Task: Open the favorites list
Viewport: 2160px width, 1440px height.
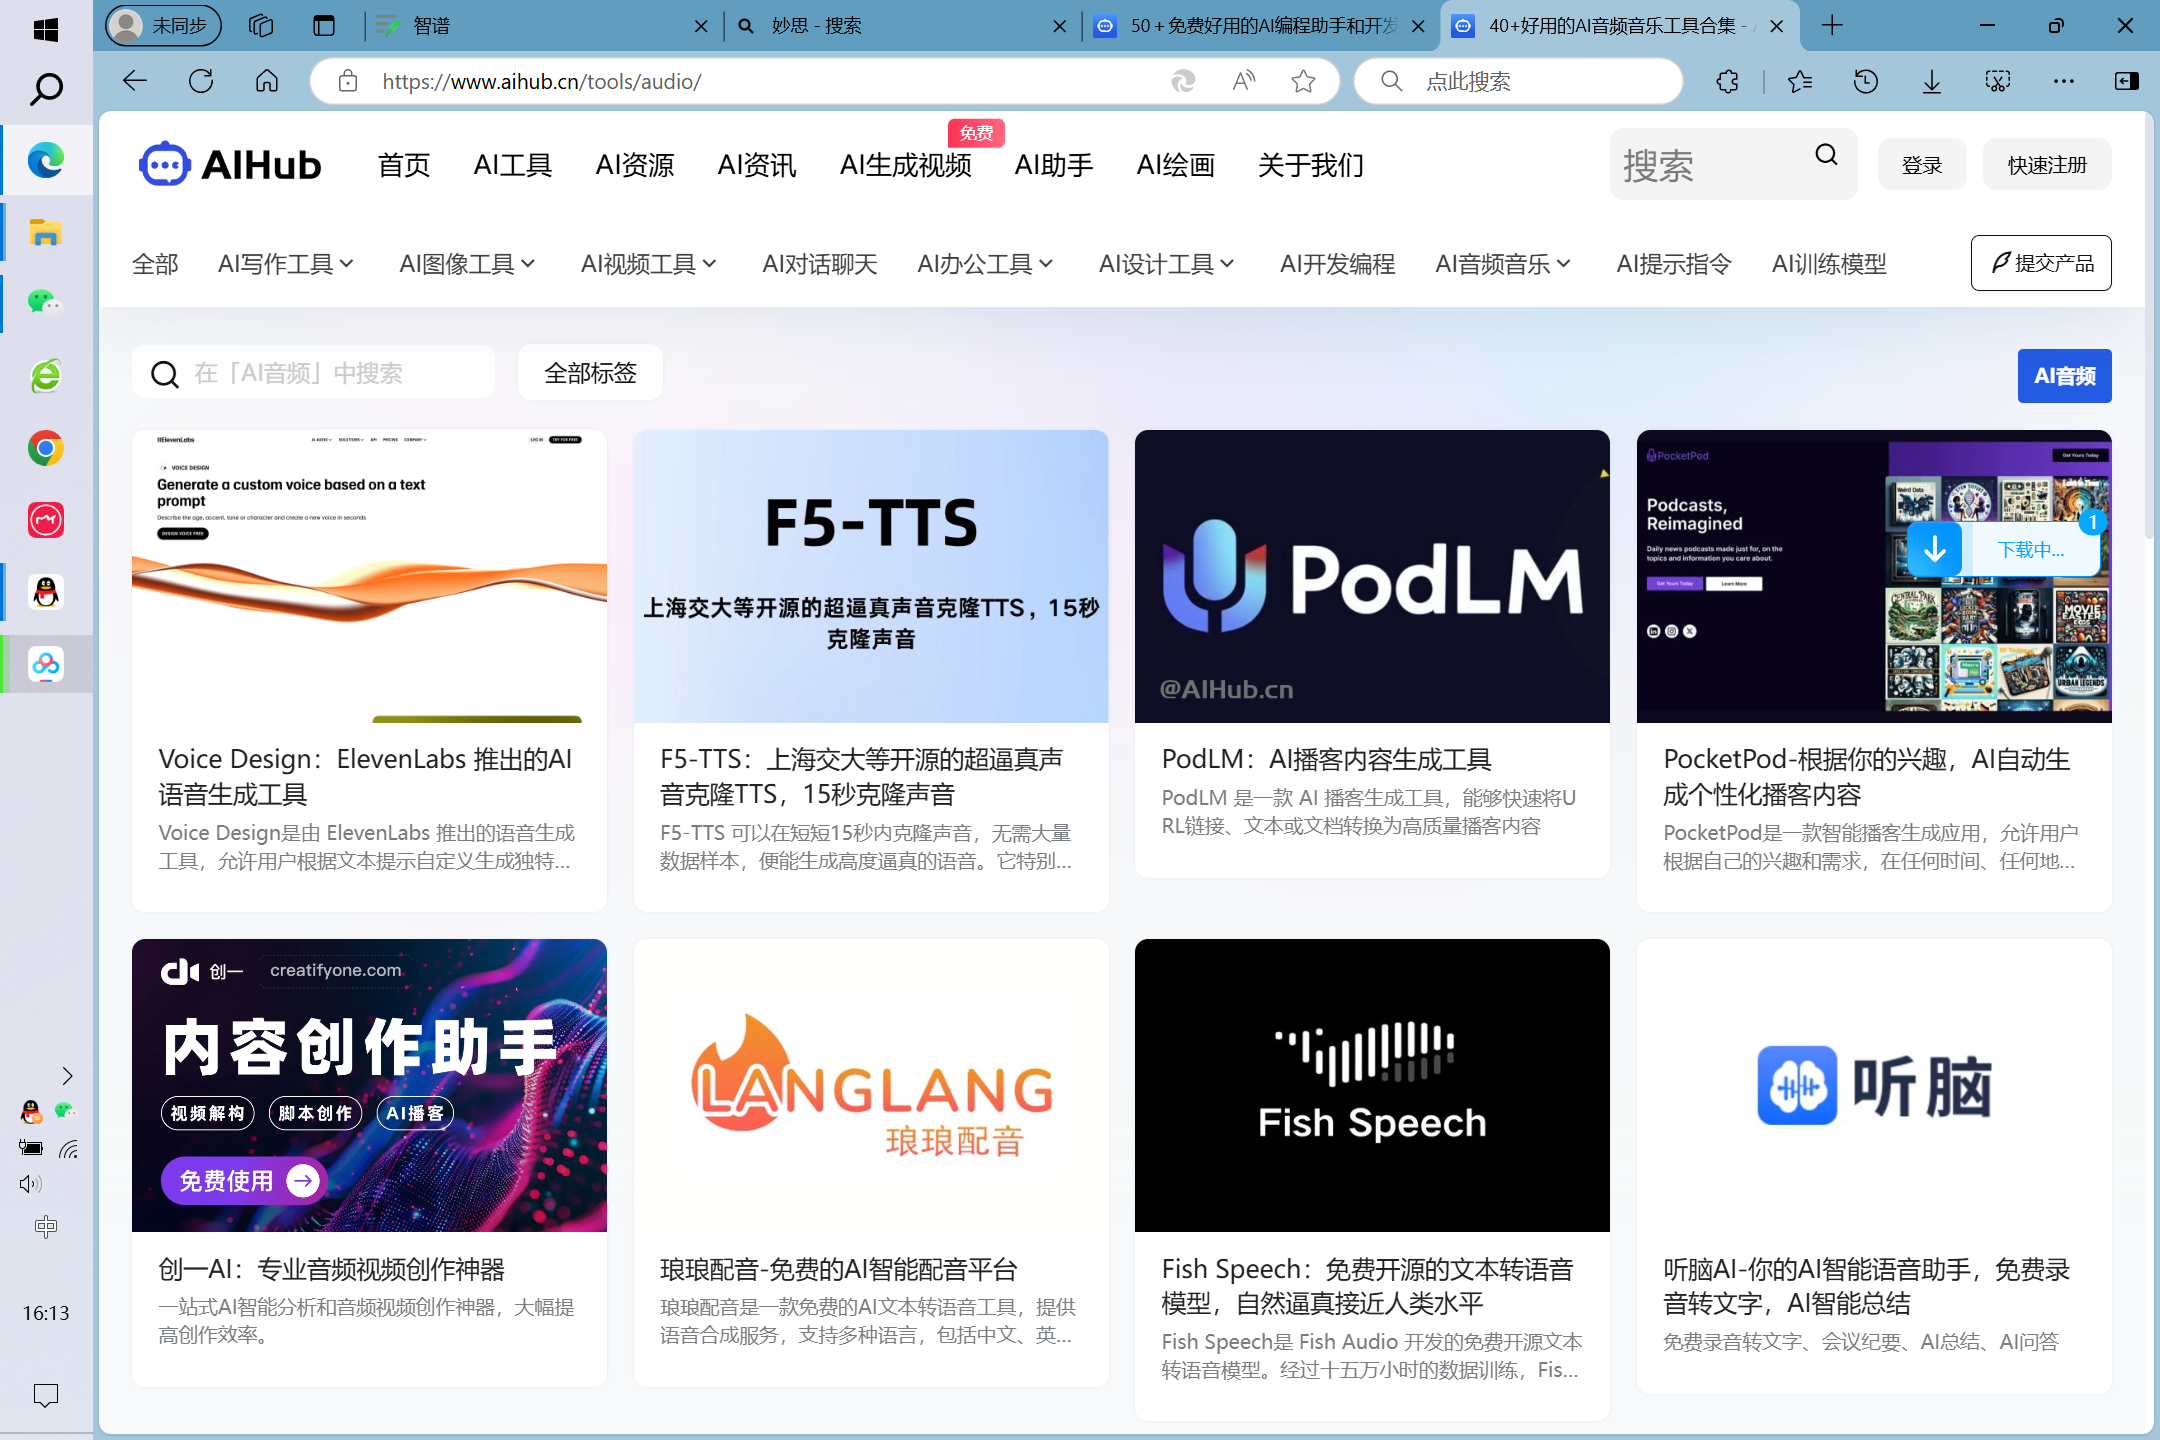Action: point(1800,81)
